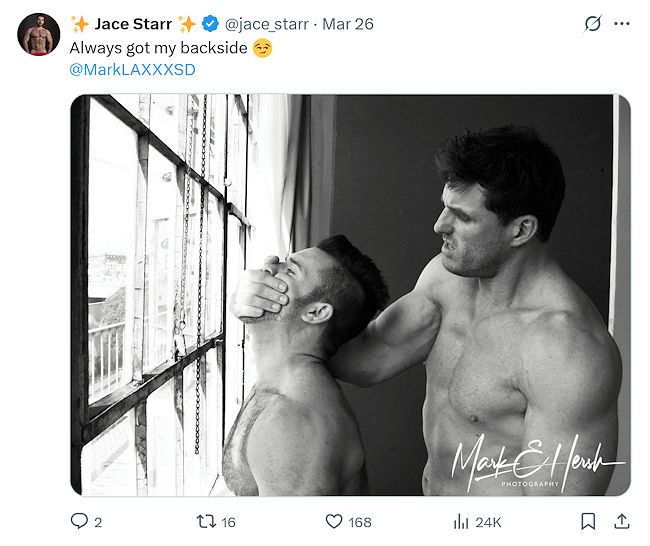Image resolution: width=650 pixels, height=546 pixels.
Task: Click the Mar 26 timestamp
Action: tap(348, 24)
